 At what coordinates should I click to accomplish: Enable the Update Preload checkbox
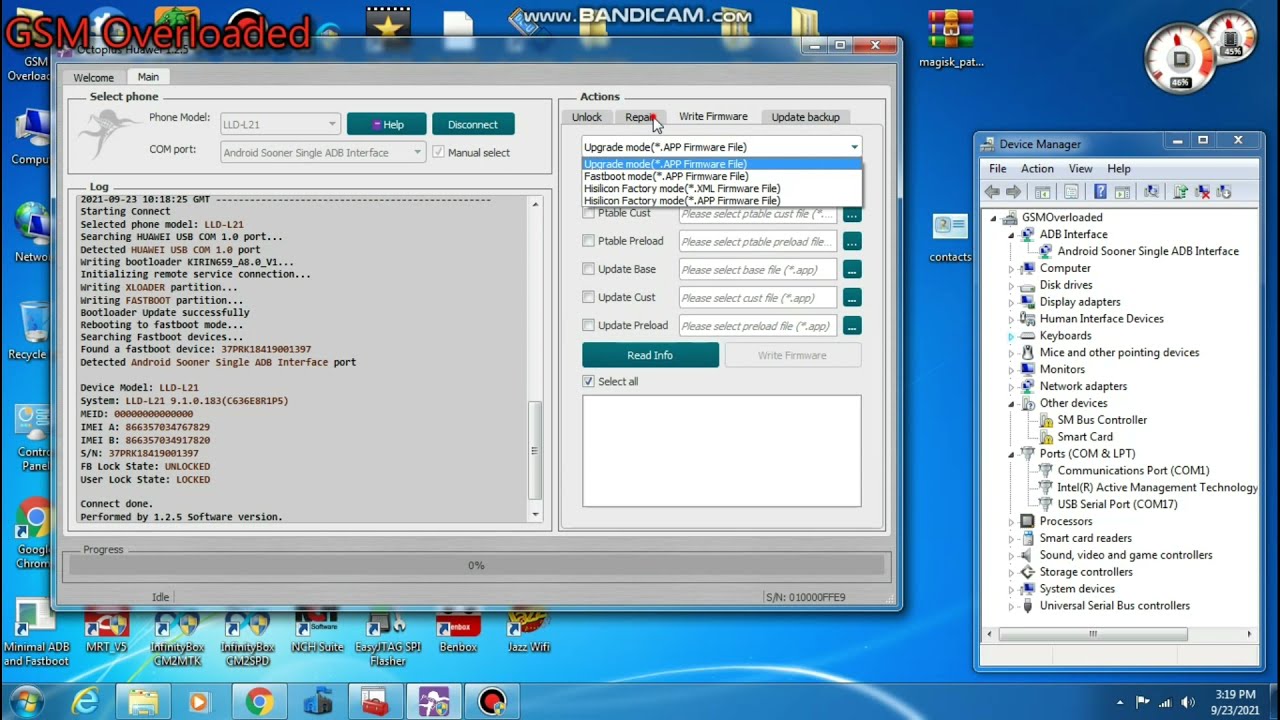pos(588,325)
